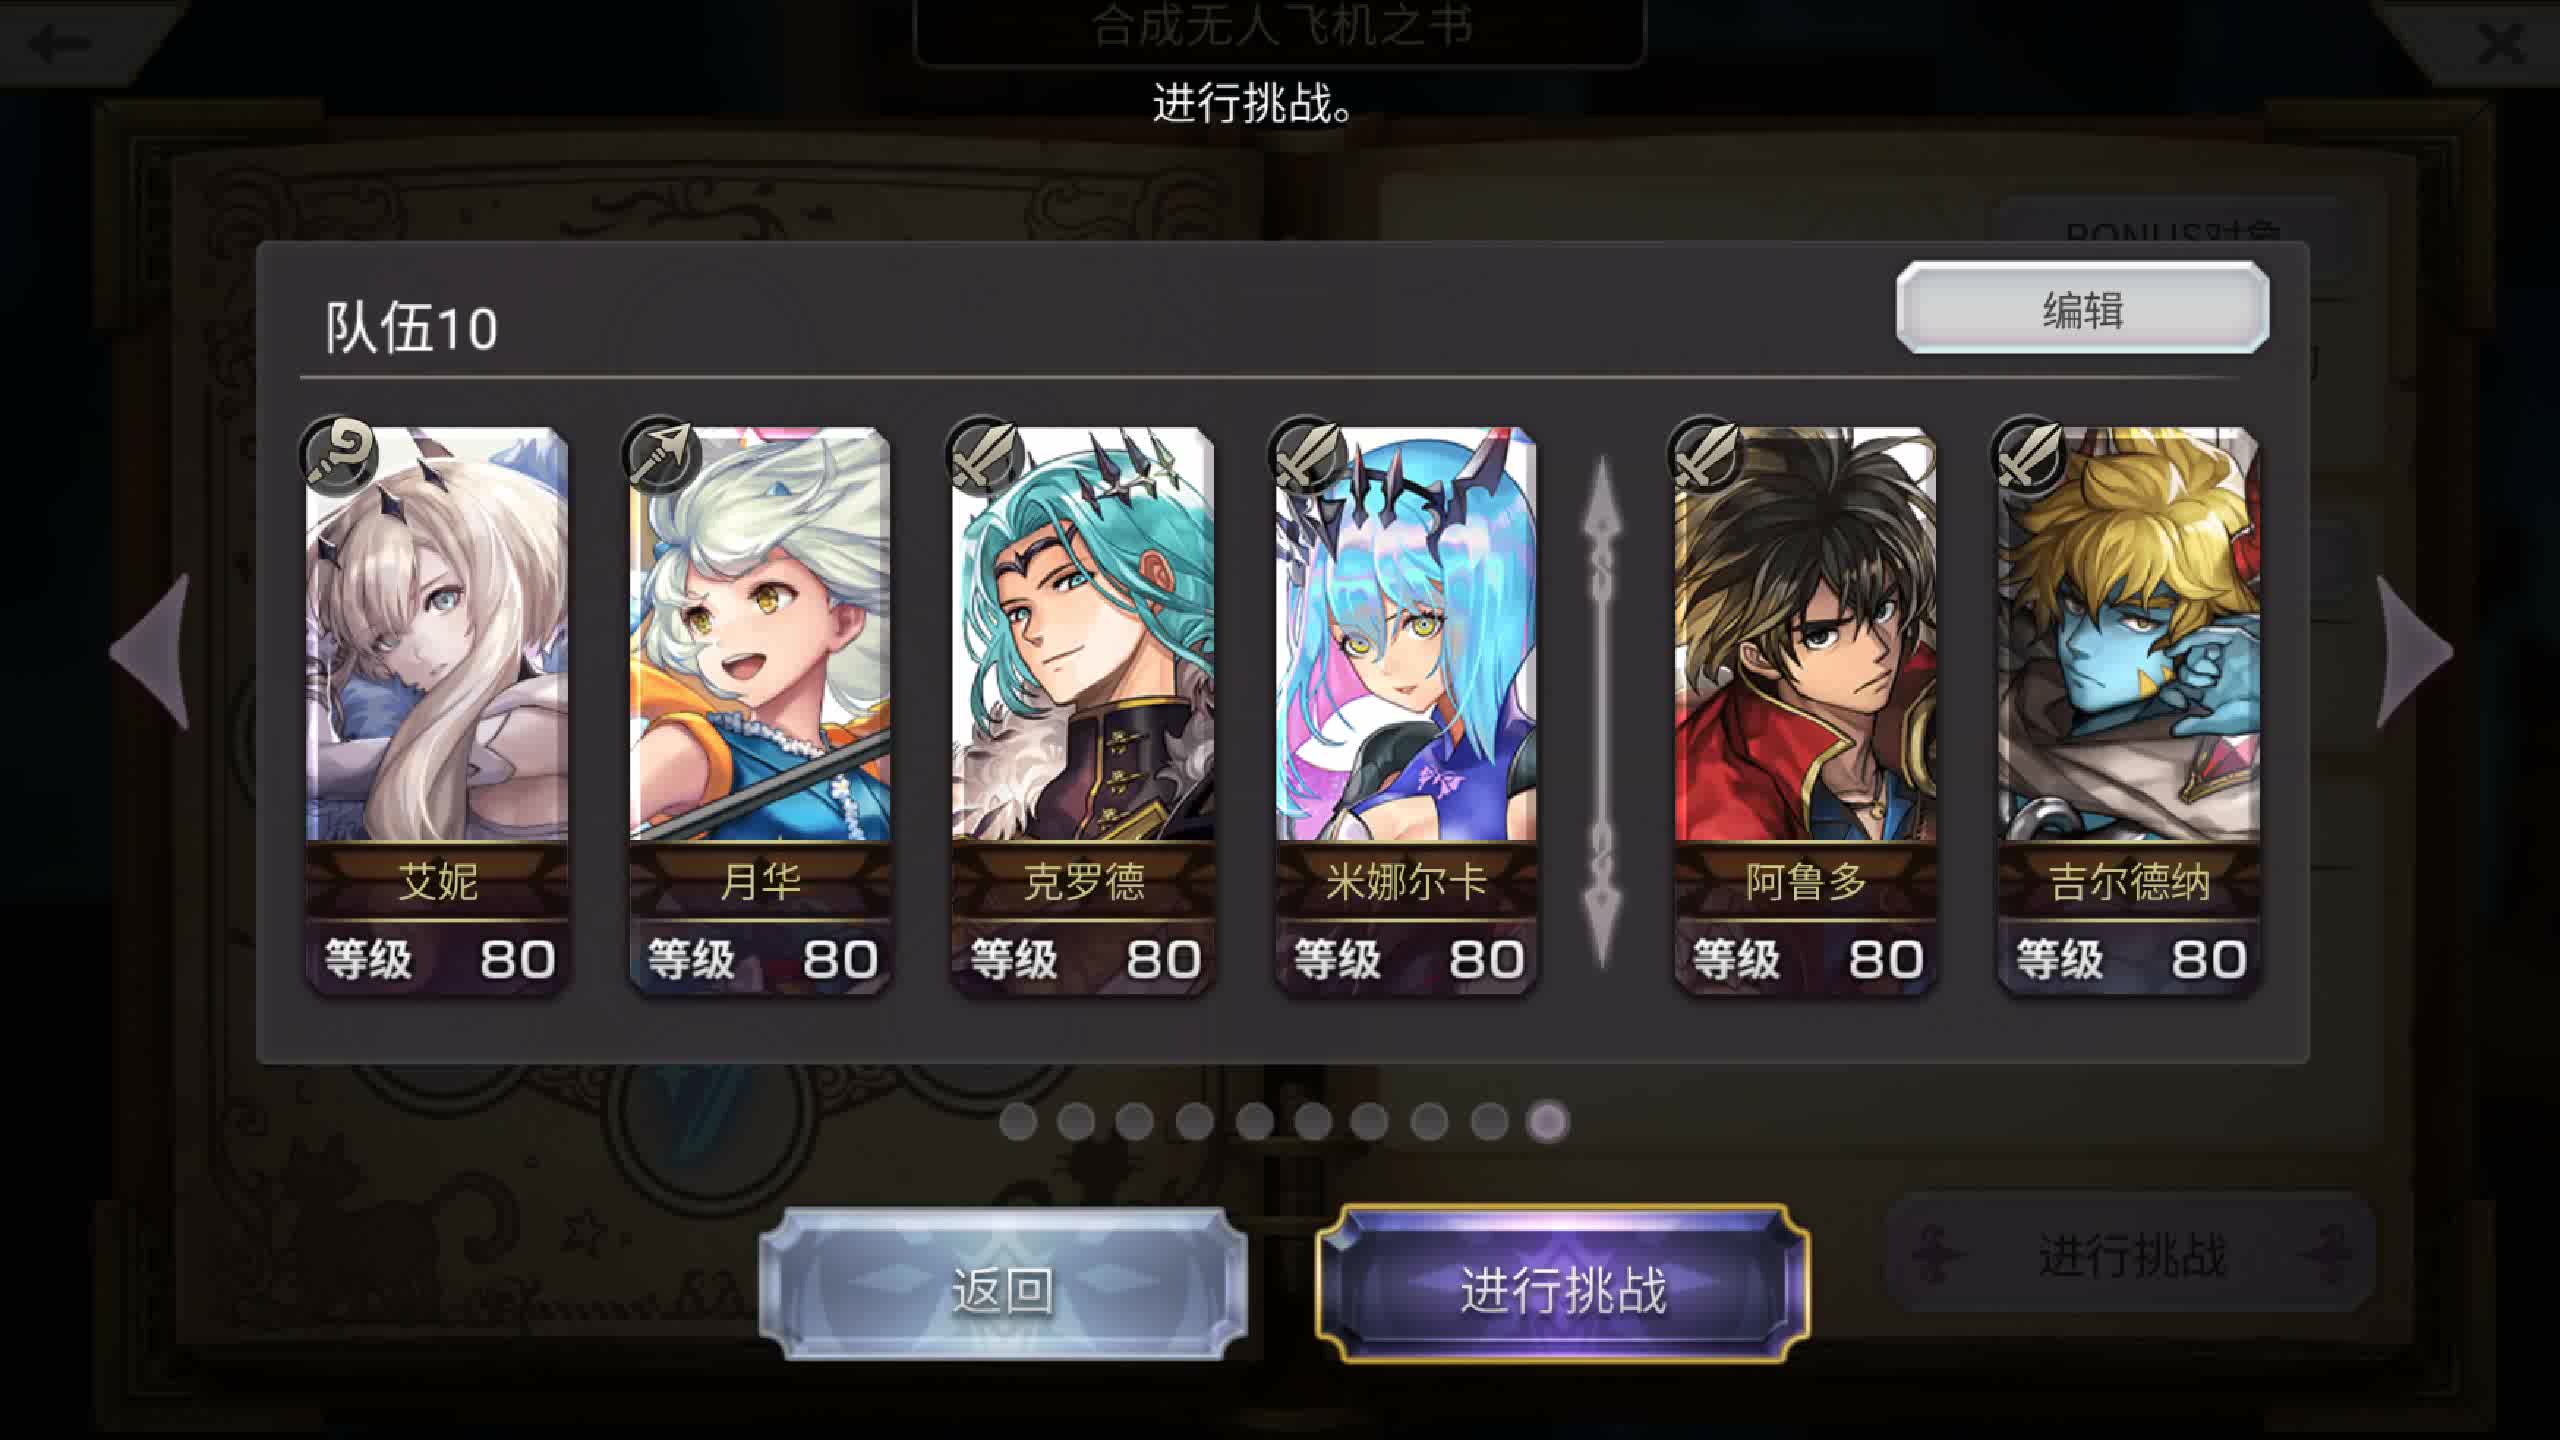Screen dimensions: 2560x1440
Task: Select the 米娜尔卡 character portrait
Action: (x=1406, y=634)
